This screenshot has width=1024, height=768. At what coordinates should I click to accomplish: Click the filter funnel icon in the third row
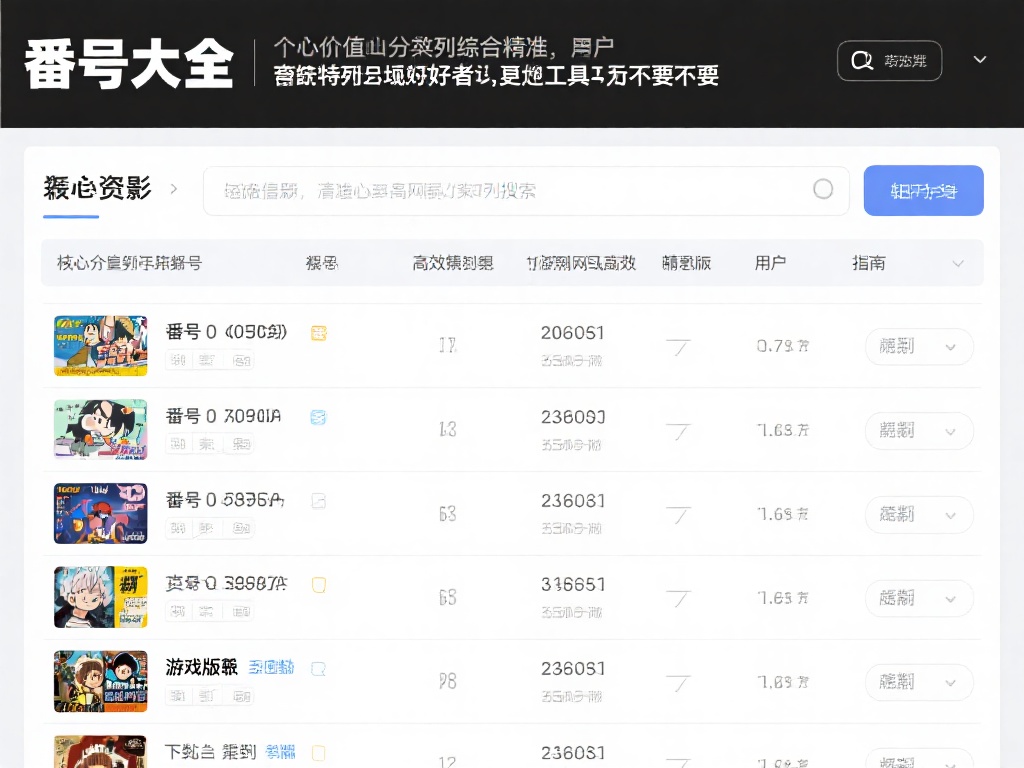tap(679, 515)
